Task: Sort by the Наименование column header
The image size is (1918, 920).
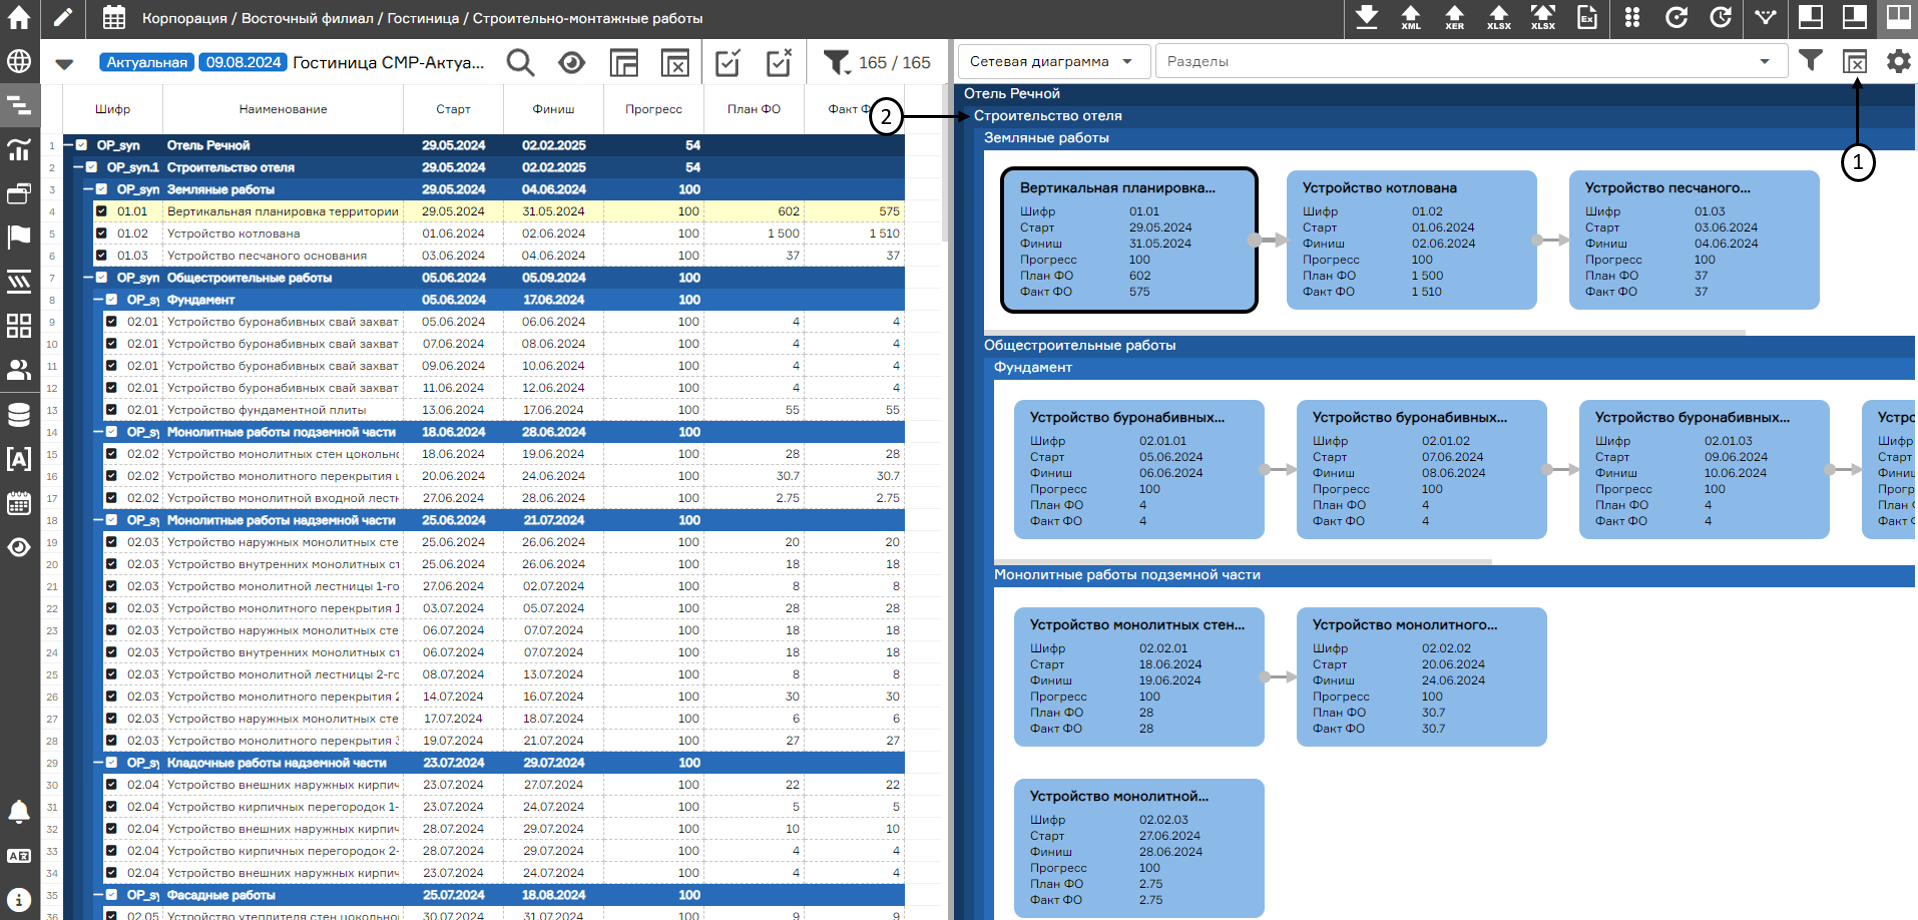Action: point(283,109)
